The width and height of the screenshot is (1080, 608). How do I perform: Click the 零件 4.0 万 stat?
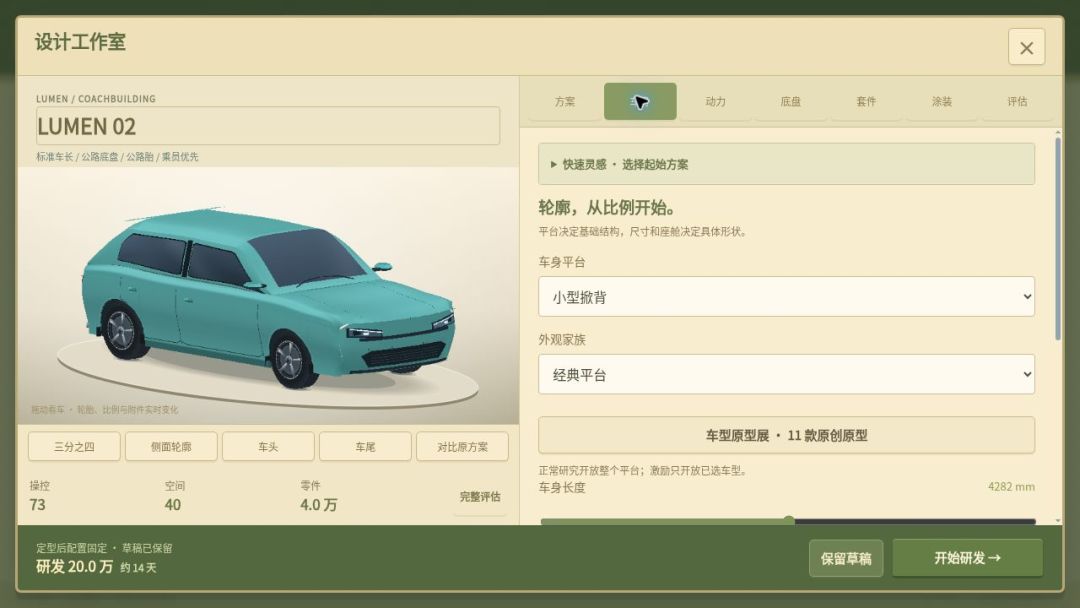318,496
